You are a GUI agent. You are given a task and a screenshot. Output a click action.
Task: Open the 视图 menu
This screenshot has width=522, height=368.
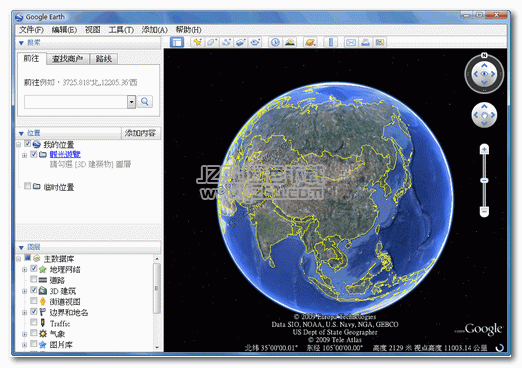tap(92, 30)
